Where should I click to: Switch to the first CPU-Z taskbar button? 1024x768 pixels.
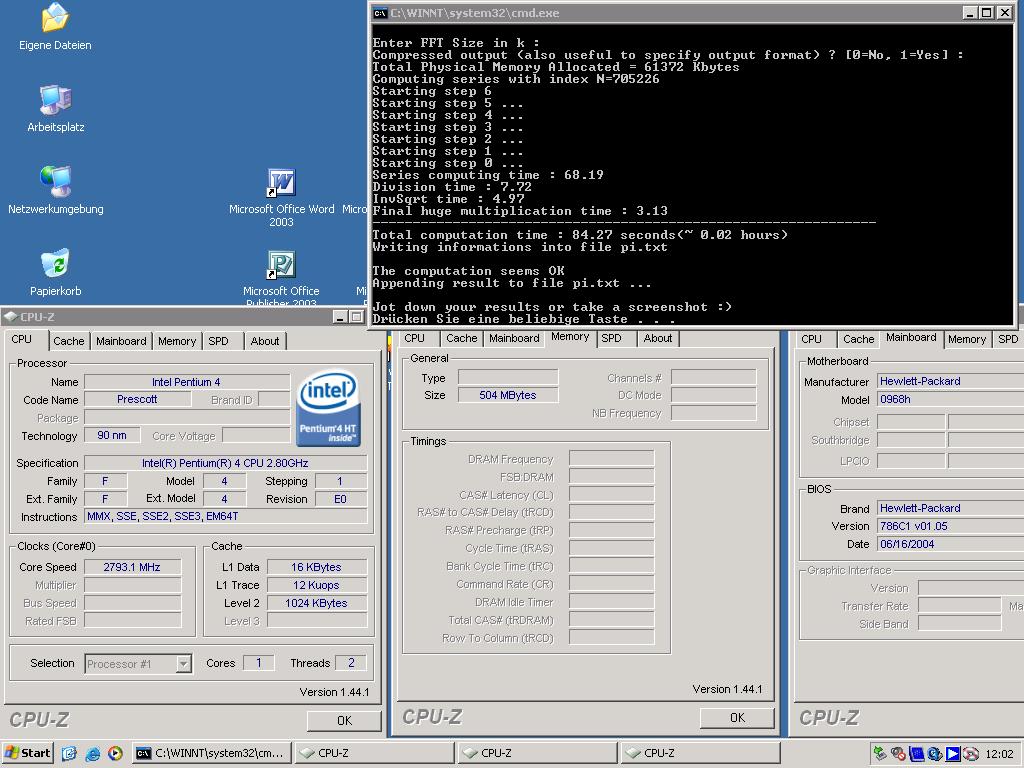374,753
